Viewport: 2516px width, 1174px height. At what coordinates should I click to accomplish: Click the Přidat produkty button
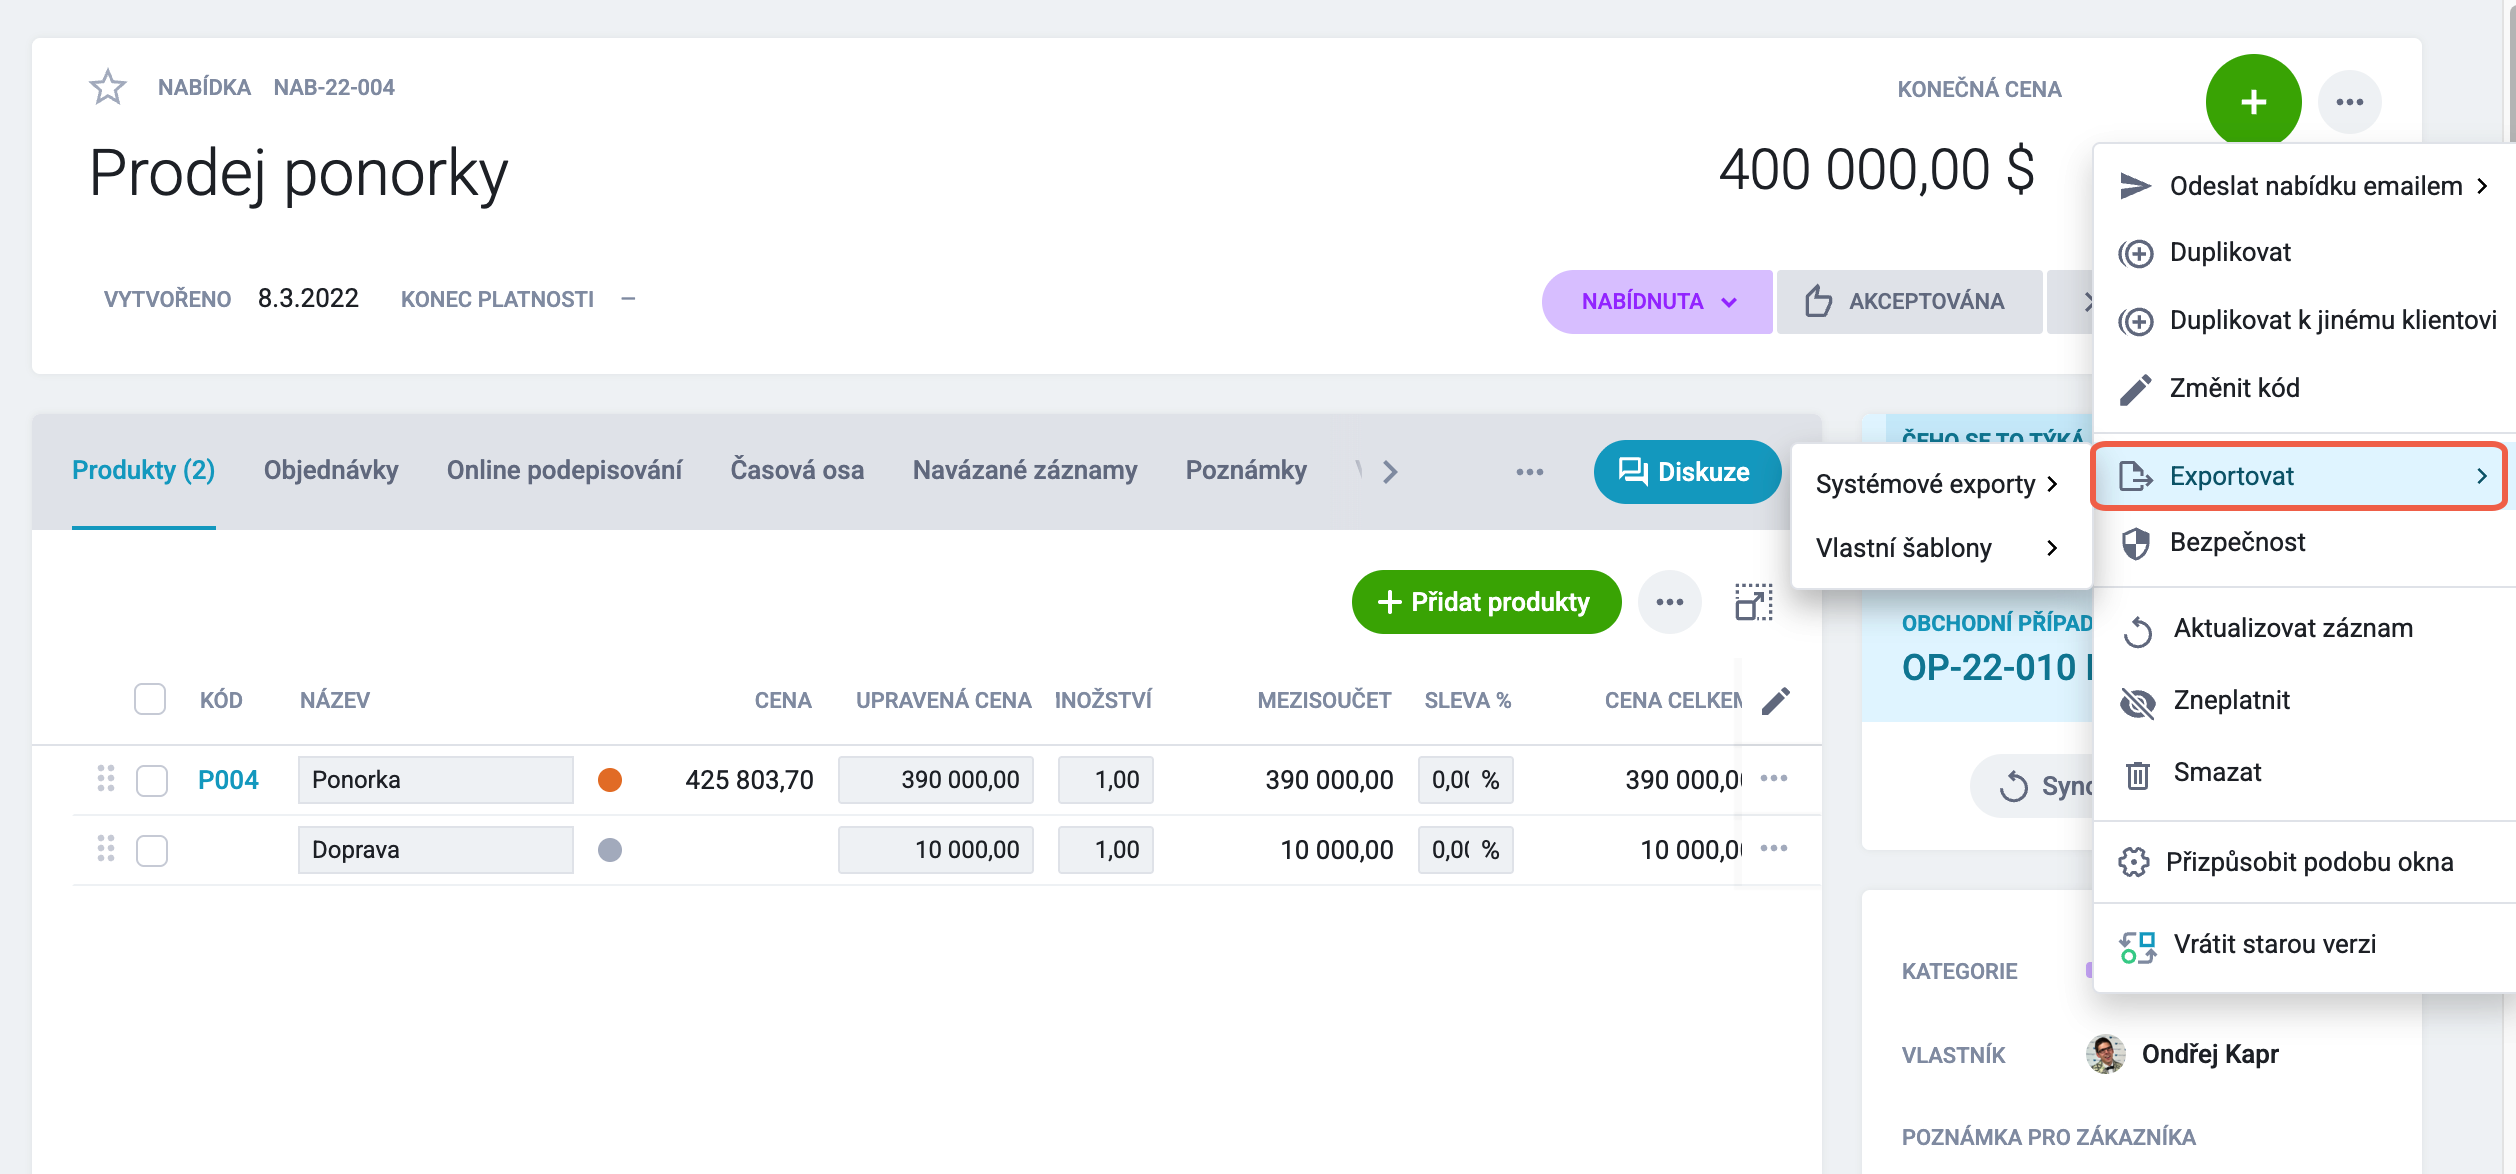[x=1486, y=602]
